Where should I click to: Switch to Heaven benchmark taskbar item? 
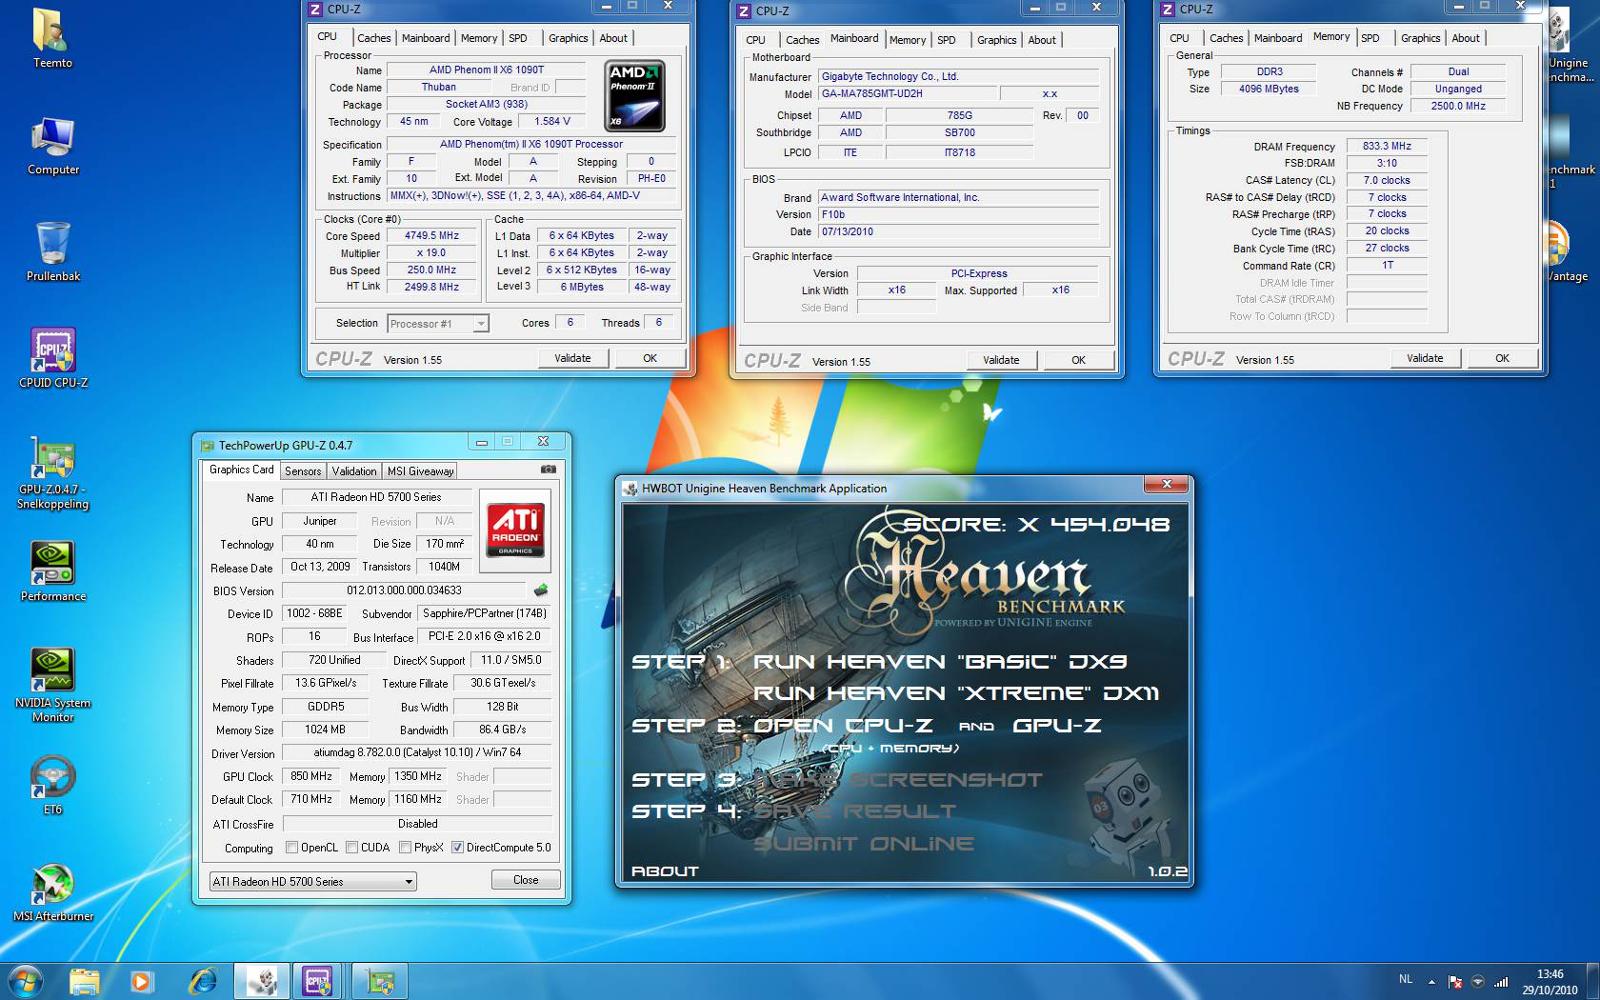click(262, 982)
